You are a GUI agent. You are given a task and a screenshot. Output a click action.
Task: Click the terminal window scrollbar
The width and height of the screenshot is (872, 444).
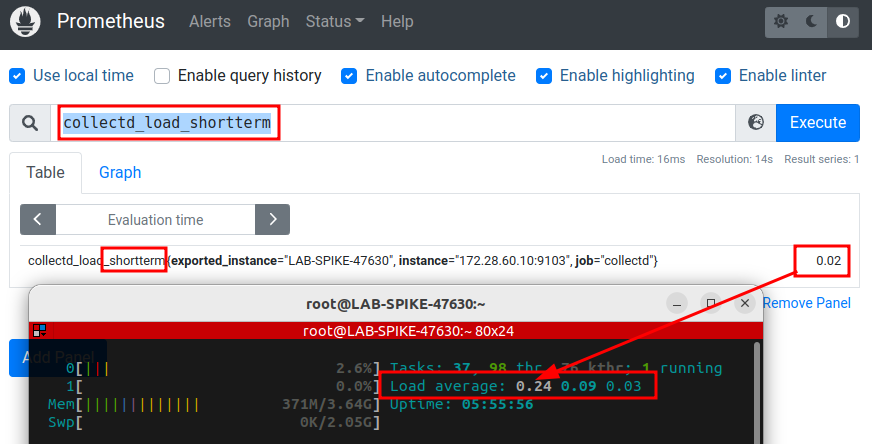coord(756,392)
